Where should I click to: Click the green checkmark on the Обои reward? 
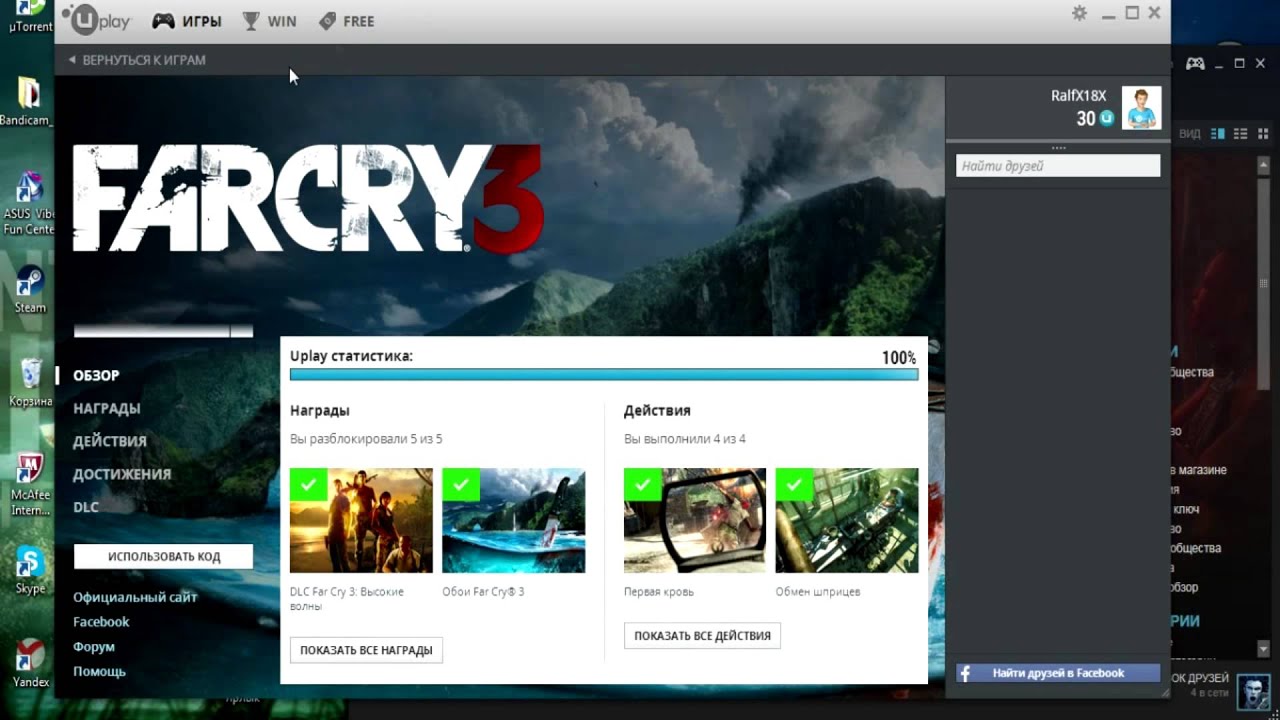tap(460, 484)
